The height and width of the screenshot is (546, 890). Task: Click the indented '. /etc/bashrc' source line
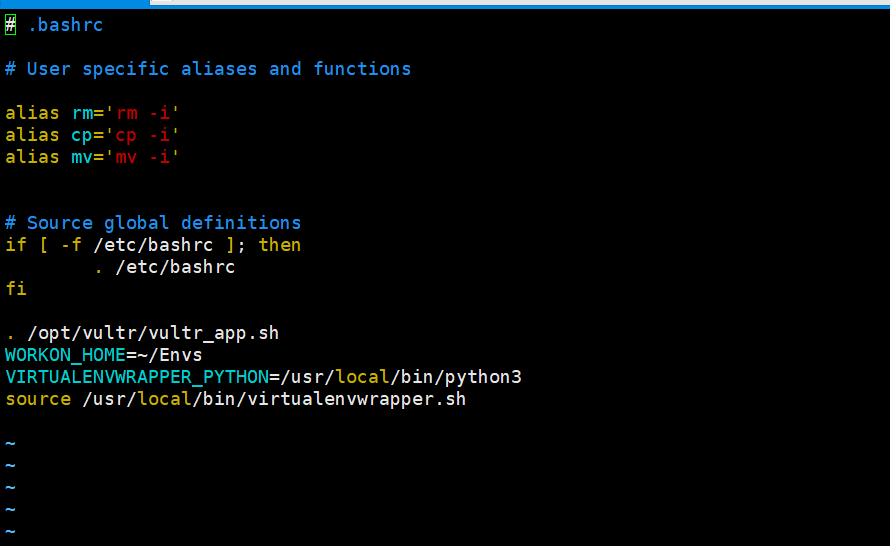tap(165, 267)
